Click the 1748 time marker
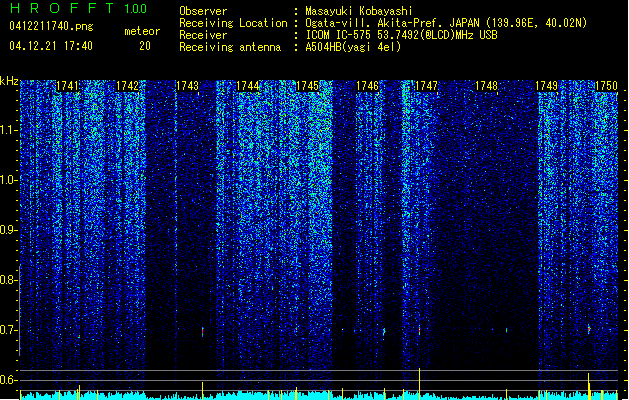 (x=487, y=86)
